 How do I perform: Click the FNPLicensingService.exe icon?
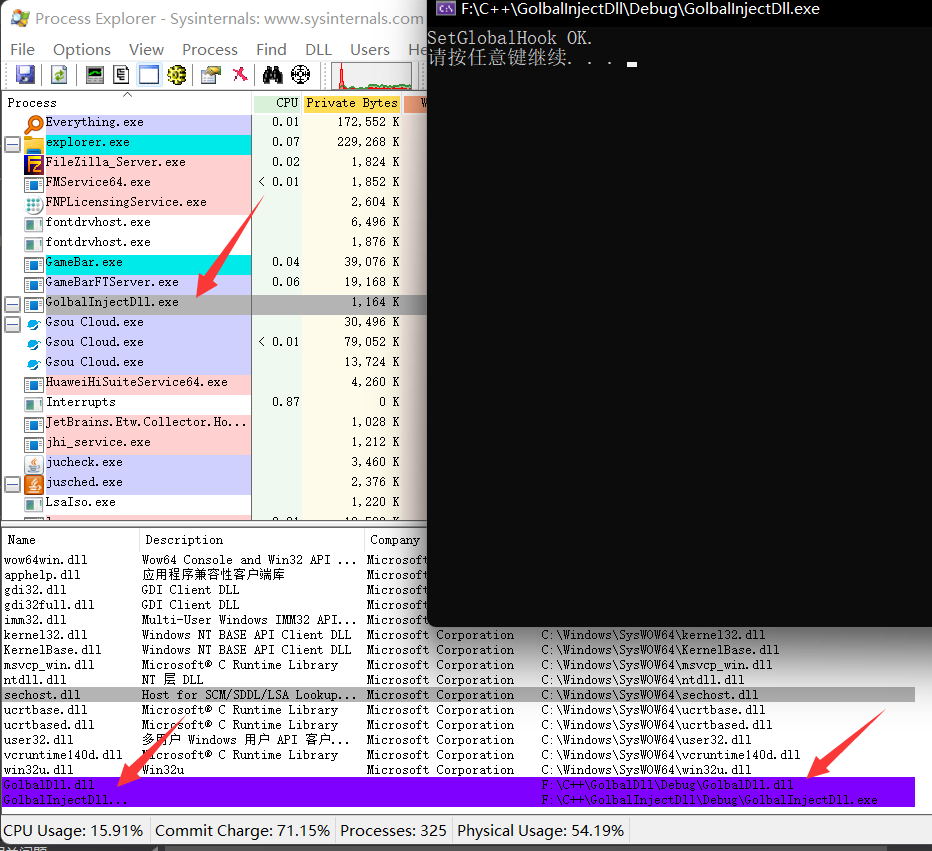tap(34, 204)
